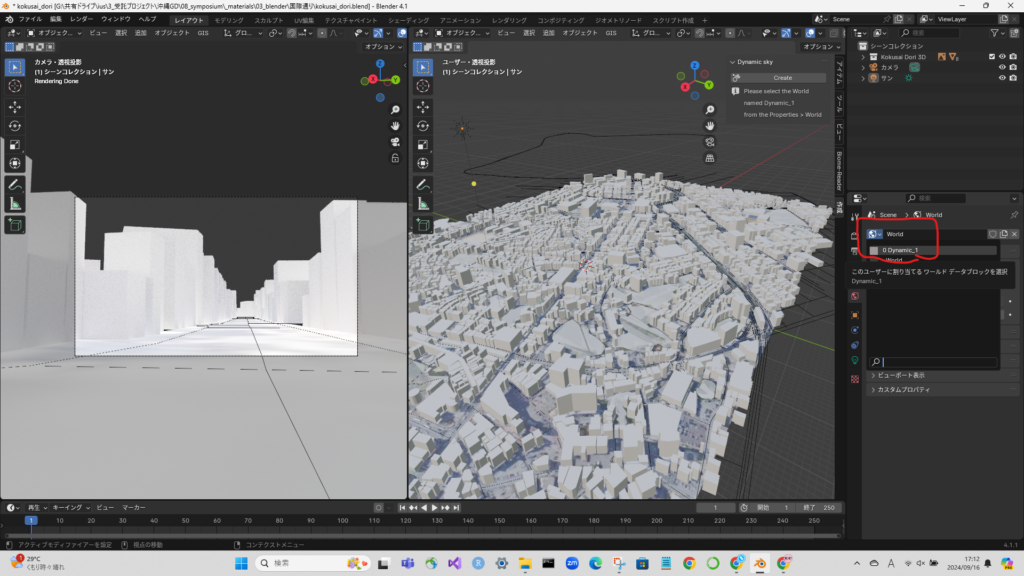Click frame 100 on the timeline ruler

342,520
